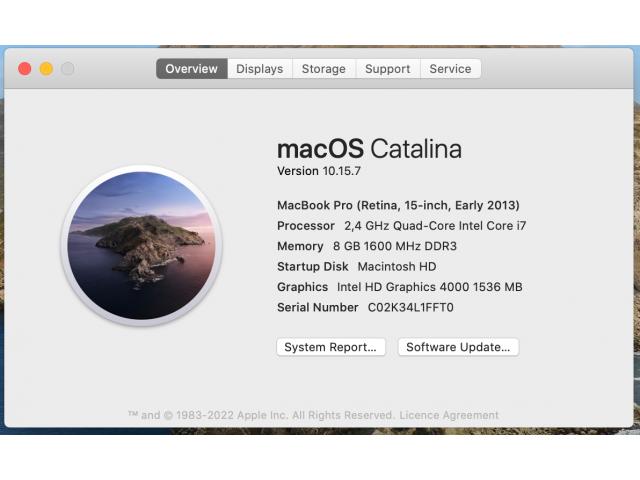
Task: Open System Report
Action: [331, 347]
